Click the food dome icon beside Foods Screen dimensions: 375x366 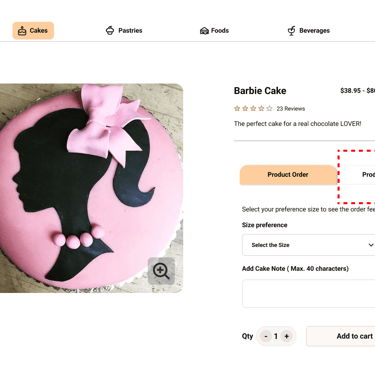tap(204, 31)
